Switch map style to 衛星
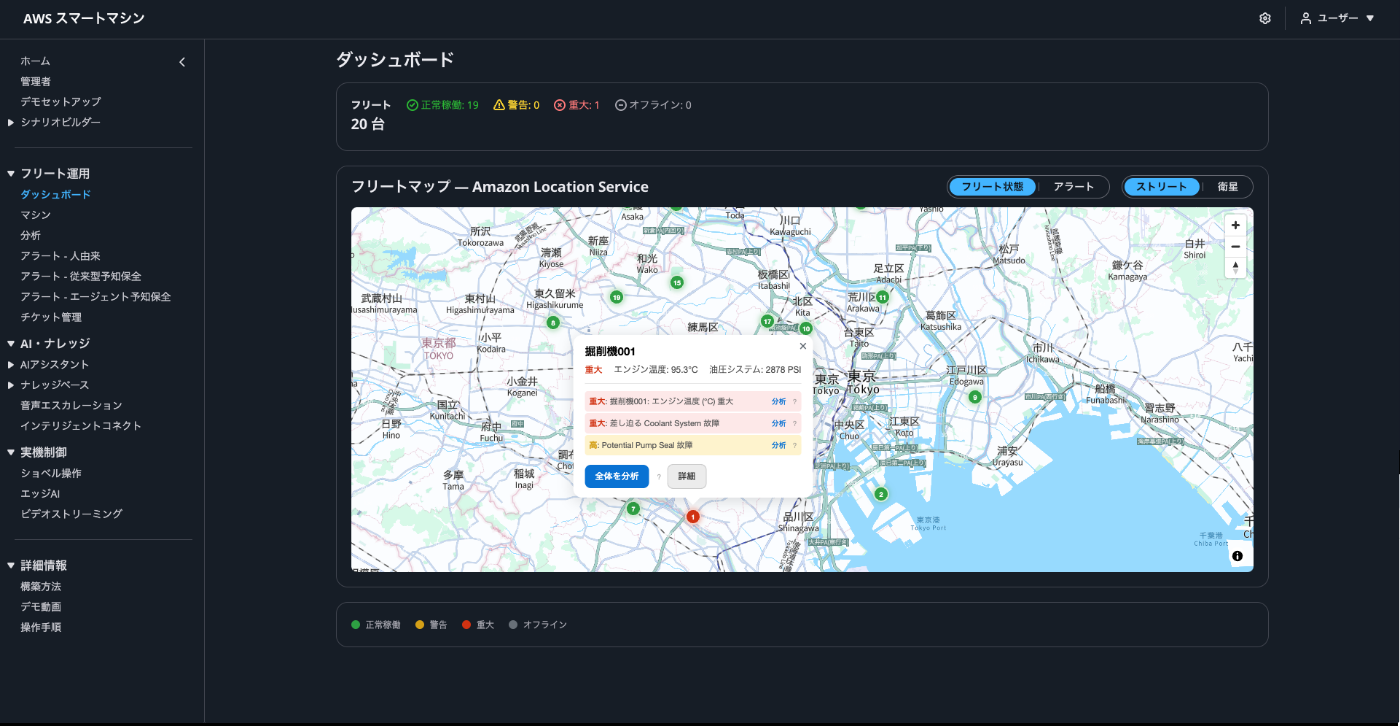 point(1227,187)
